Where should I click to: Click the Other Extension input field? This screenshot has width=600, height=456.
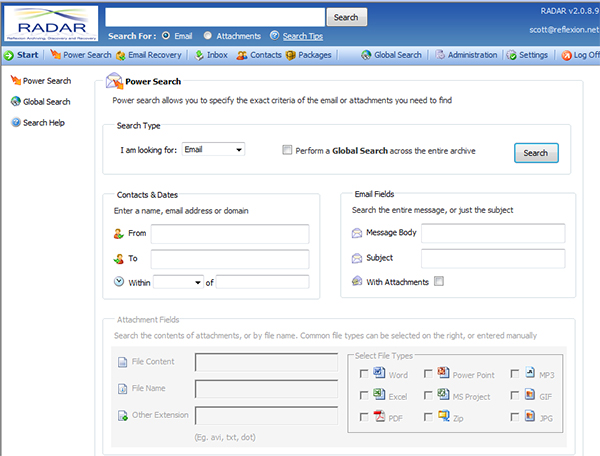coord(266,415)
